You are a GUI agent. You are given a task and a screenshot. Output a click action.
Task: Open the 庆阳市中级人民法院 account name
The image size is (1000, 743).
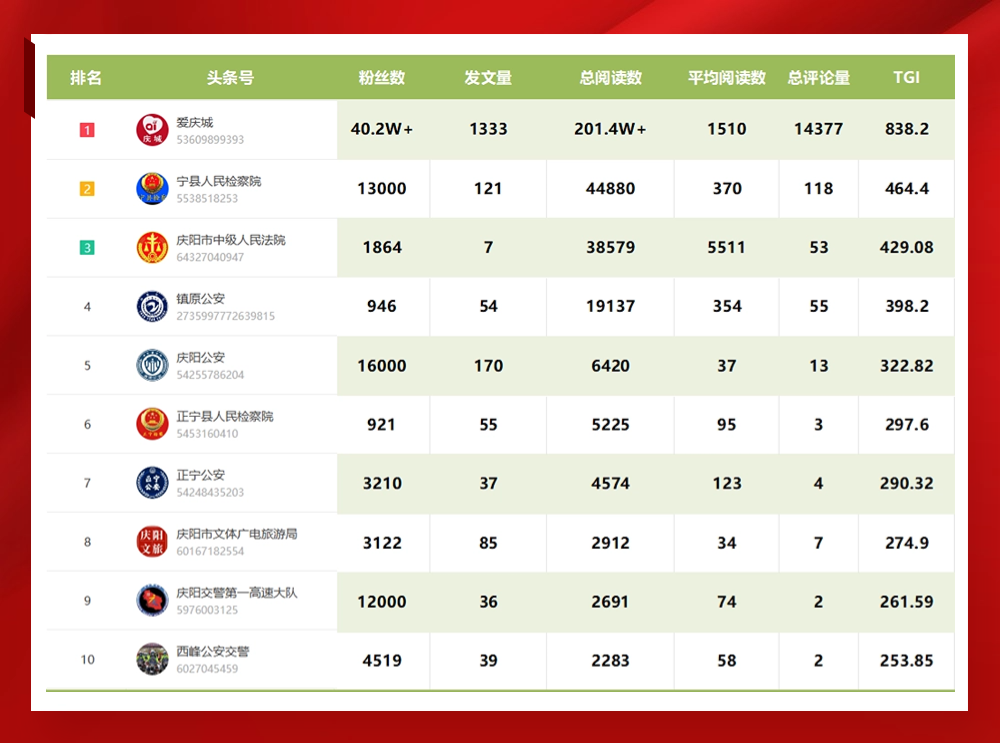(231, 240)
